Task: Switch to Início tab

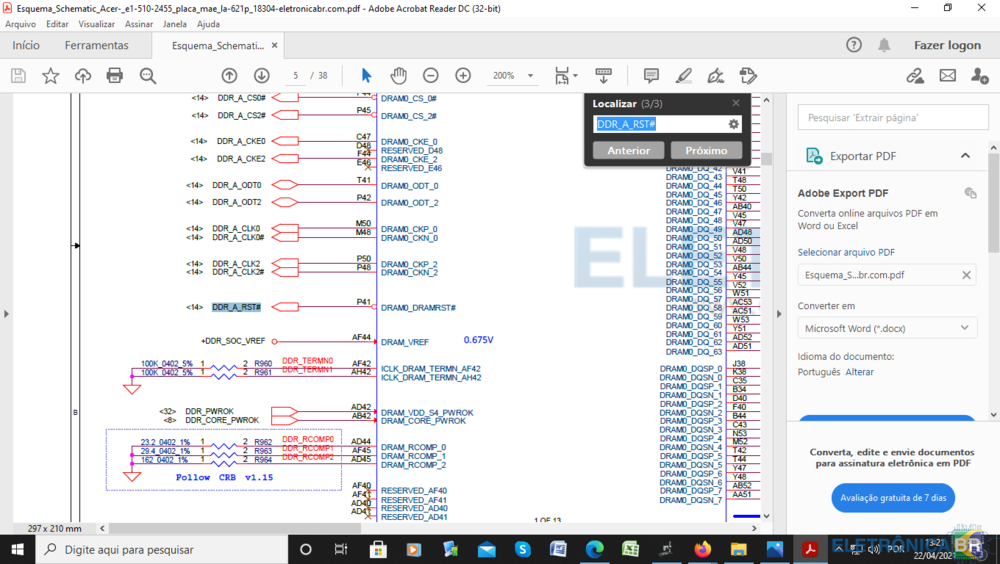Action: point(26,45)
